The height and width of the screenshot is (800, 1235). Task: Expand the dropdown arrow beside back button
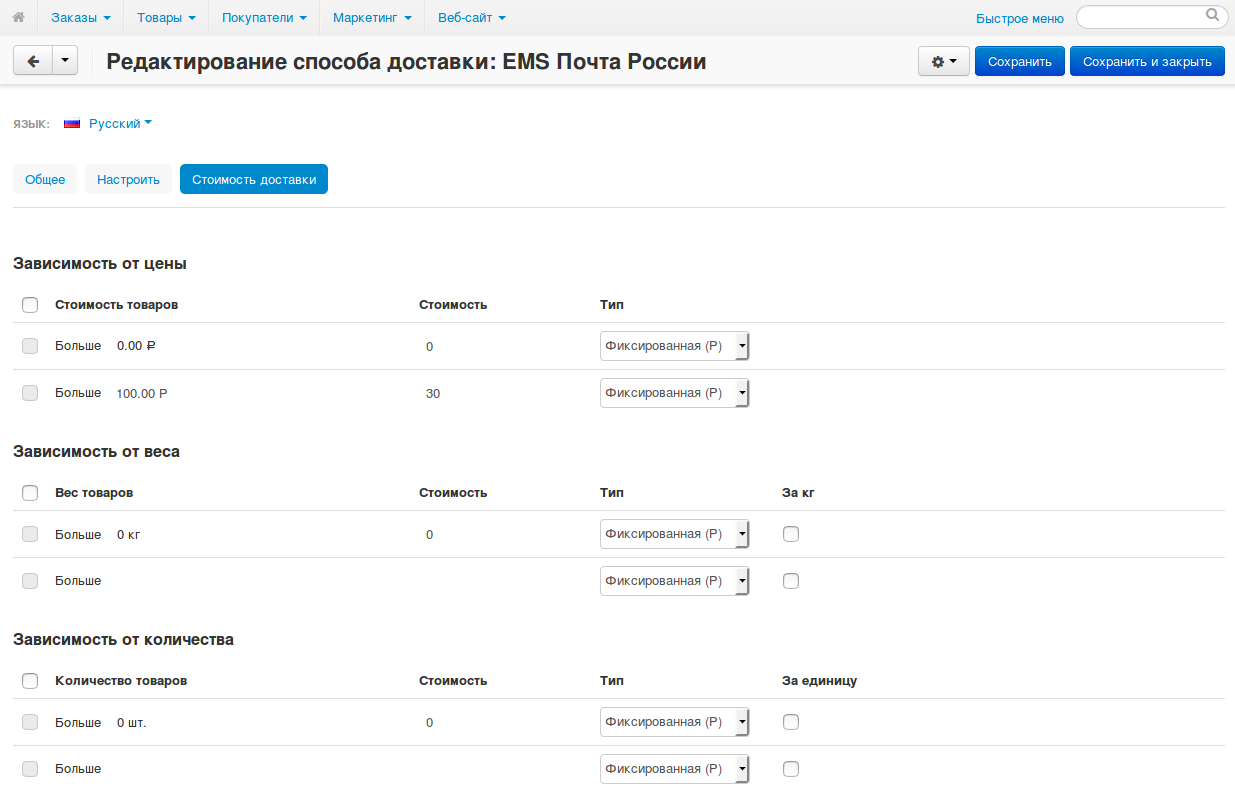tap(65, 61)
